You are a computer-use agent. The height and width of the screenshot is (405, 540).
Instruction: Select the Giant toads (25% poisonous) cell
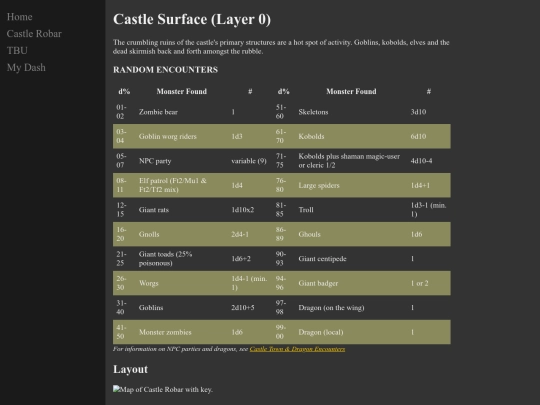182,259
